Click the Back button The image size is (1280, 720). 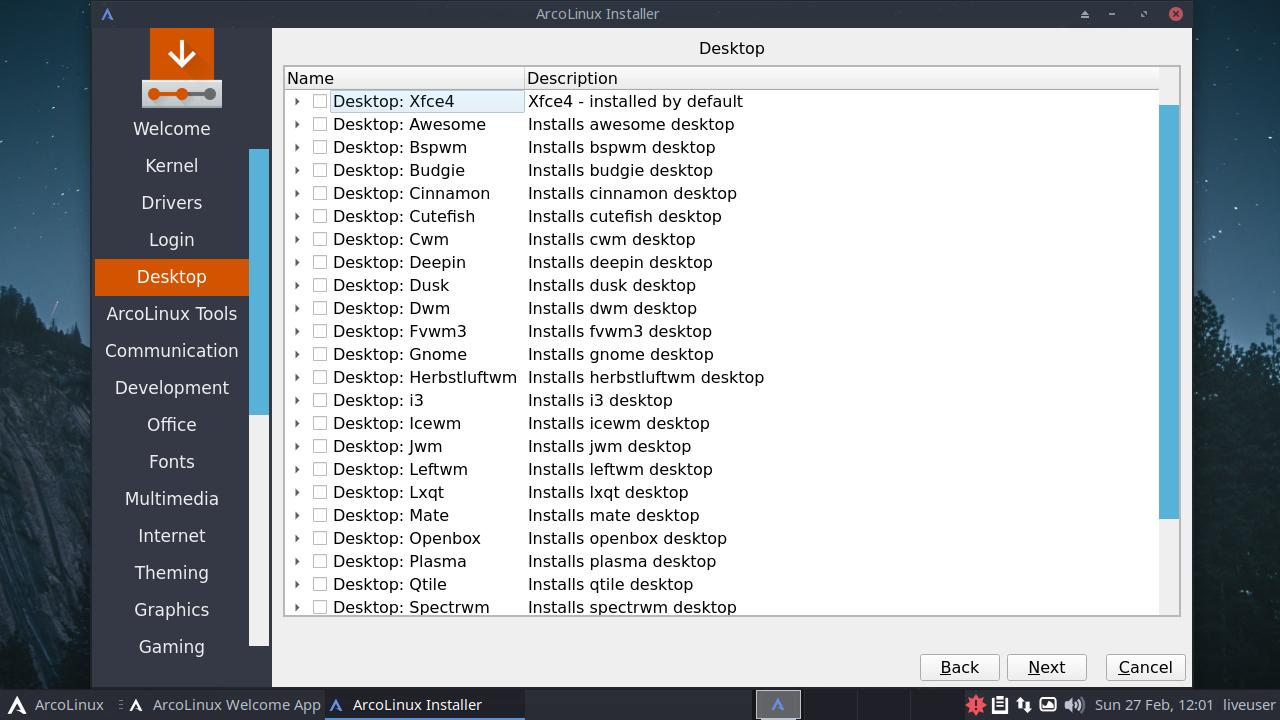pyautogui.click(x=960, y=667)
